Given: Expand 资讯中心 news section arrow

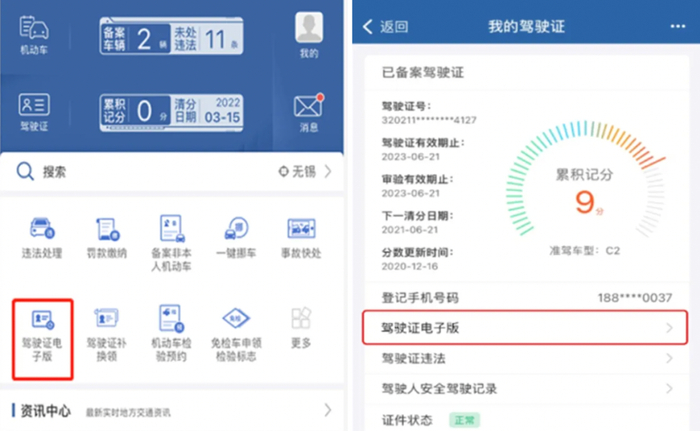Looking at the screenshot, I should click(328, 410).
